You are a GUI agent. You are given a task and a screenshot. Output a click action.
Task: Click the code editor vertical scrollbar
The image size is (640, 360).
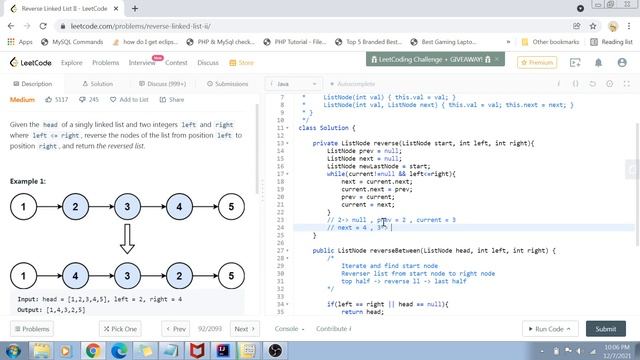pos(637,184)
